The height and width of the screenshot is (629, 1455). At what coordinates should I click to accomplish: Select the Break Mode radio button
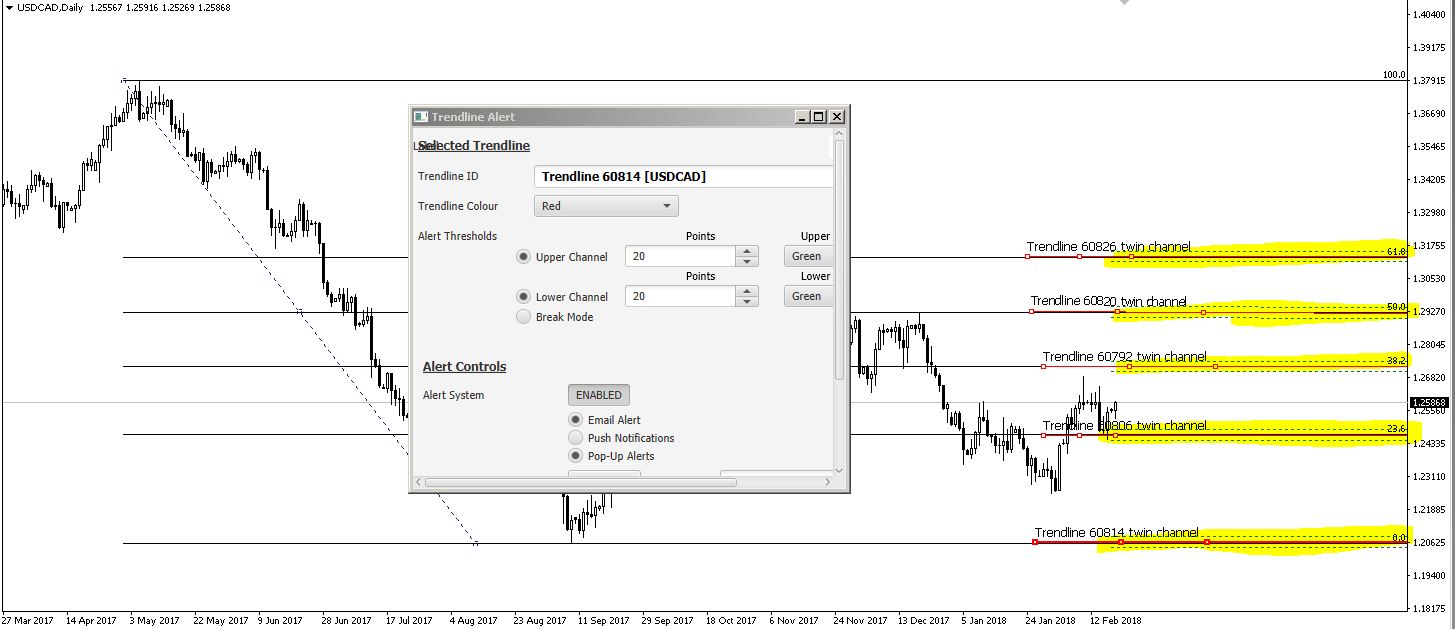[x=523, y=317]
